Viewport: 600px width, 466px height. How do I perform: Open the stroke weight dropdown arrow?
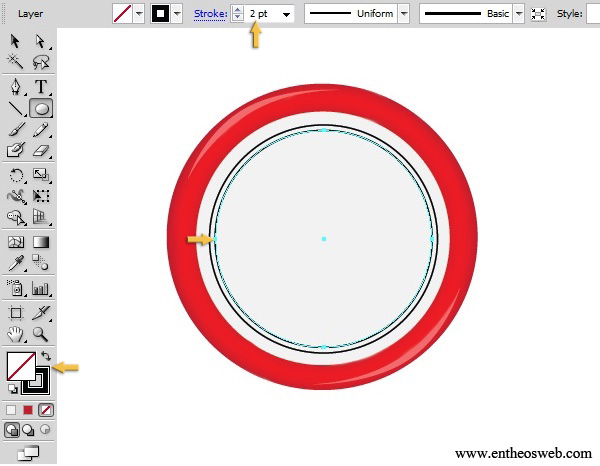point(286,15)
